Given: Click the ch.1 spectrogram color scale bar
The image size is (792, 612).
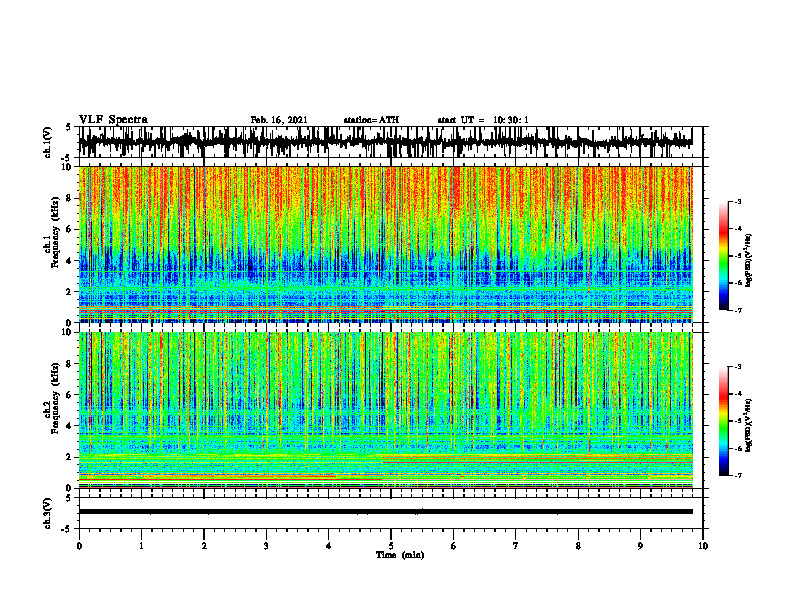Looking at the screenshot, I should (723, 256).
